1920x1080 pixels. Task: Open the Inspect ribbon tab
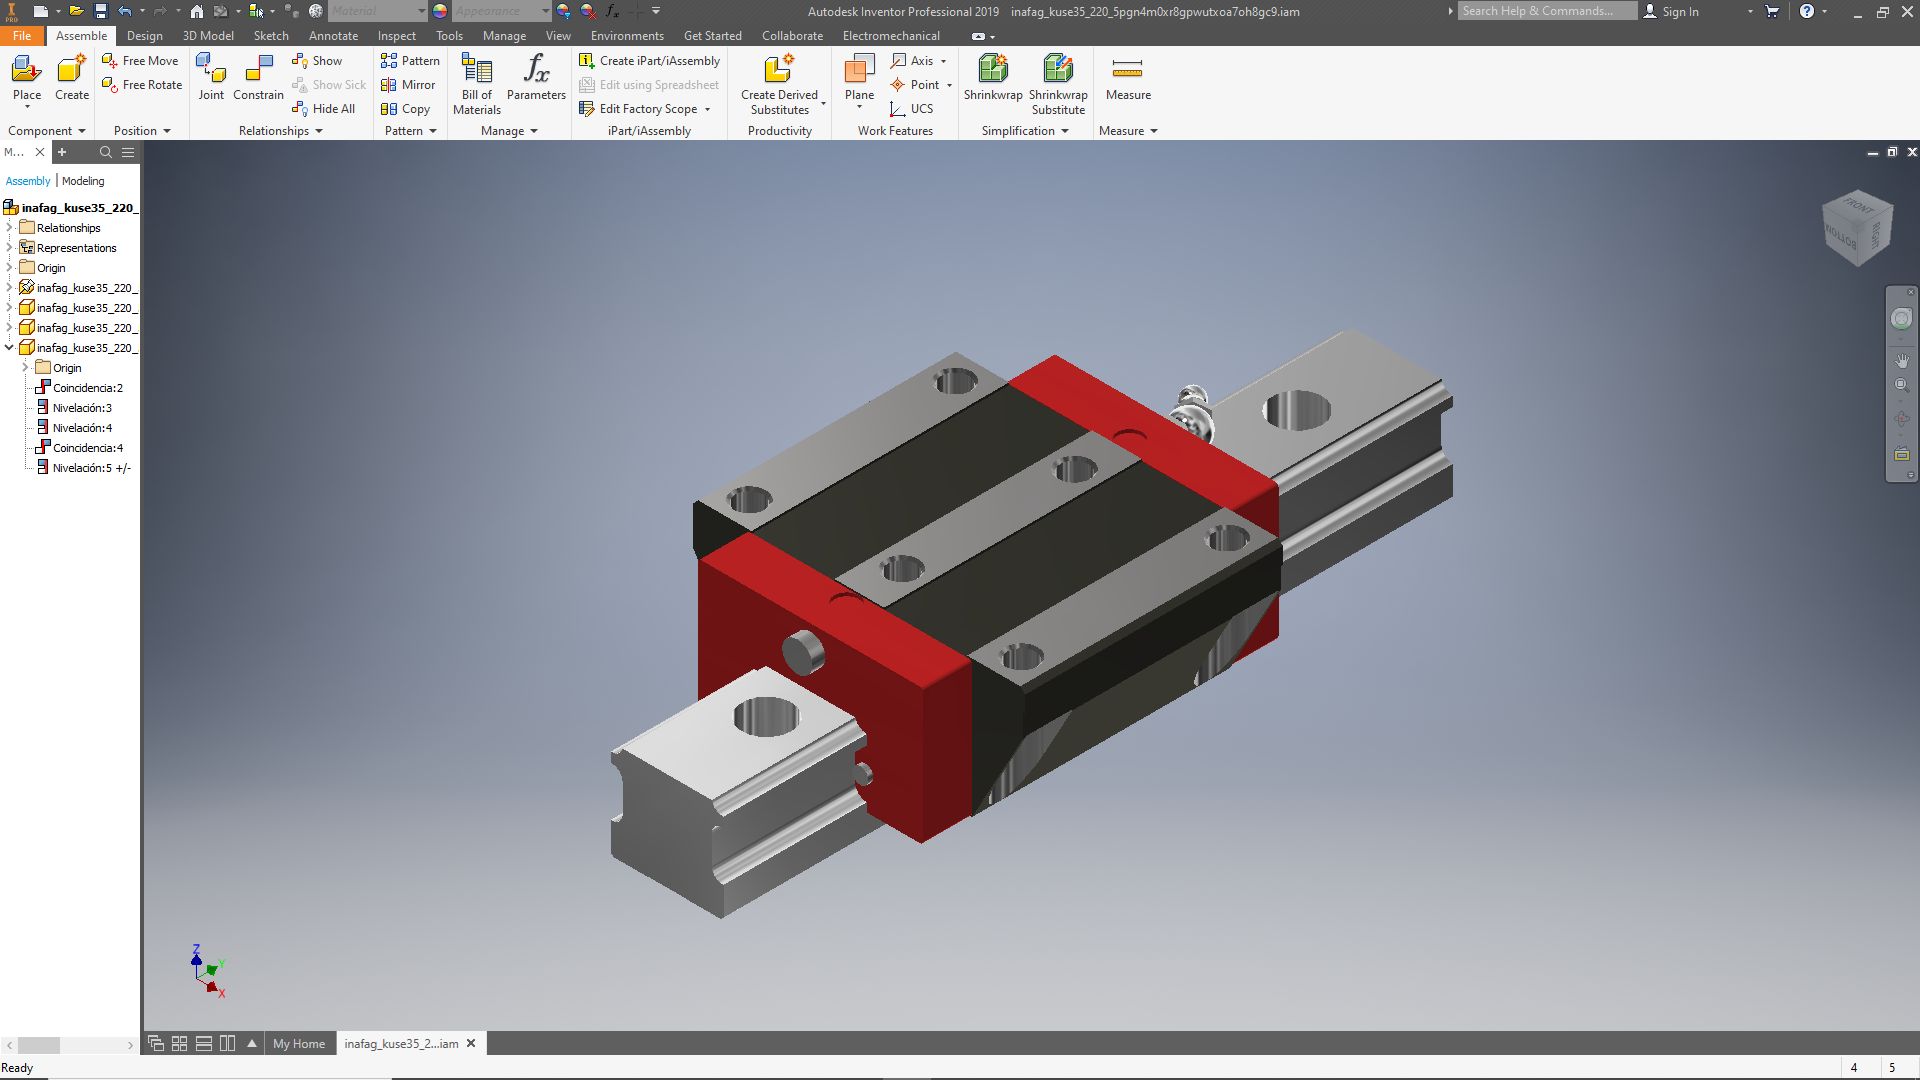[x=396, y=36]
